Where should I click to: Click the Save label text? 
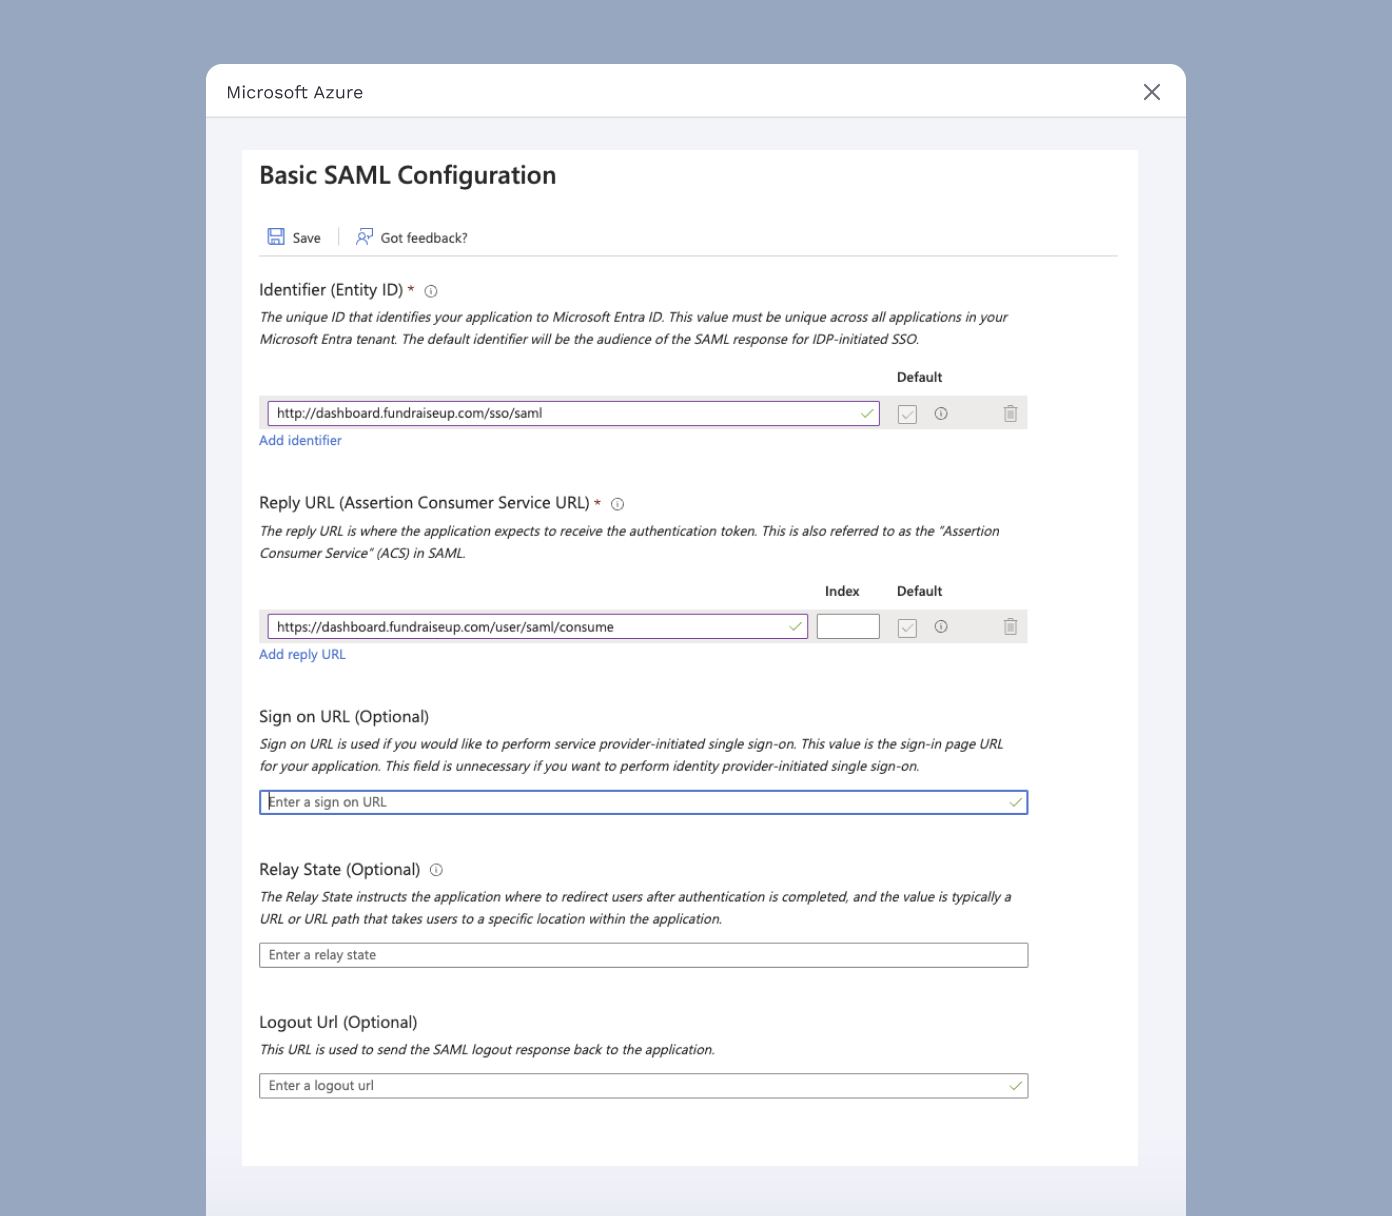pos(307,238)
